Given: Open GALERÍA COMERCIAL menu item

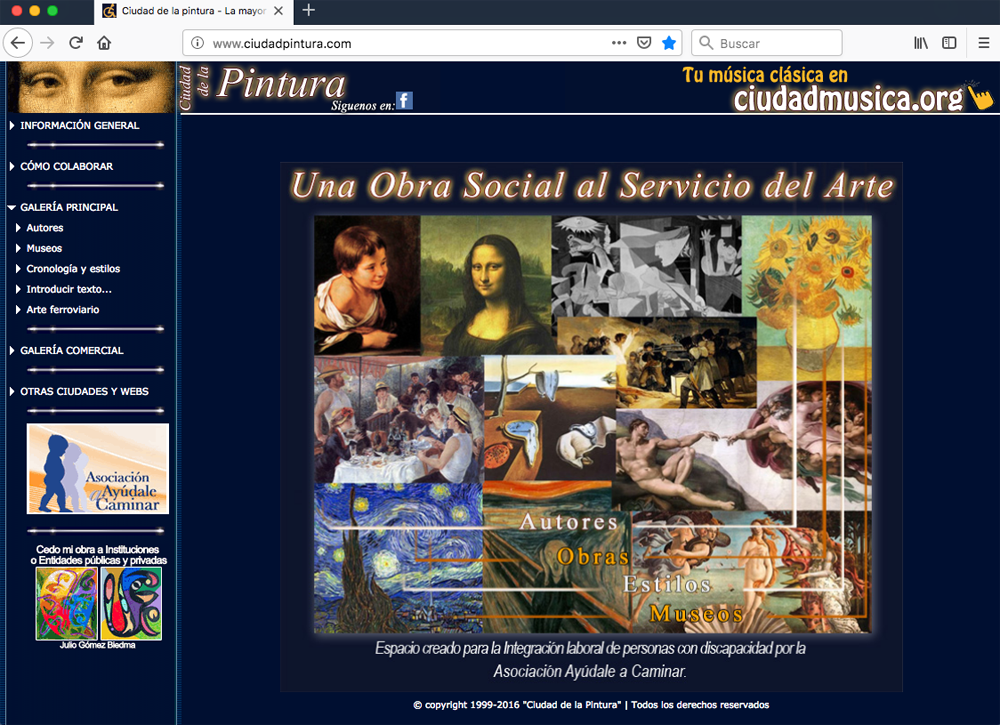Looking at the screenshot, I should pyautogui.click(x=72, y=351).
